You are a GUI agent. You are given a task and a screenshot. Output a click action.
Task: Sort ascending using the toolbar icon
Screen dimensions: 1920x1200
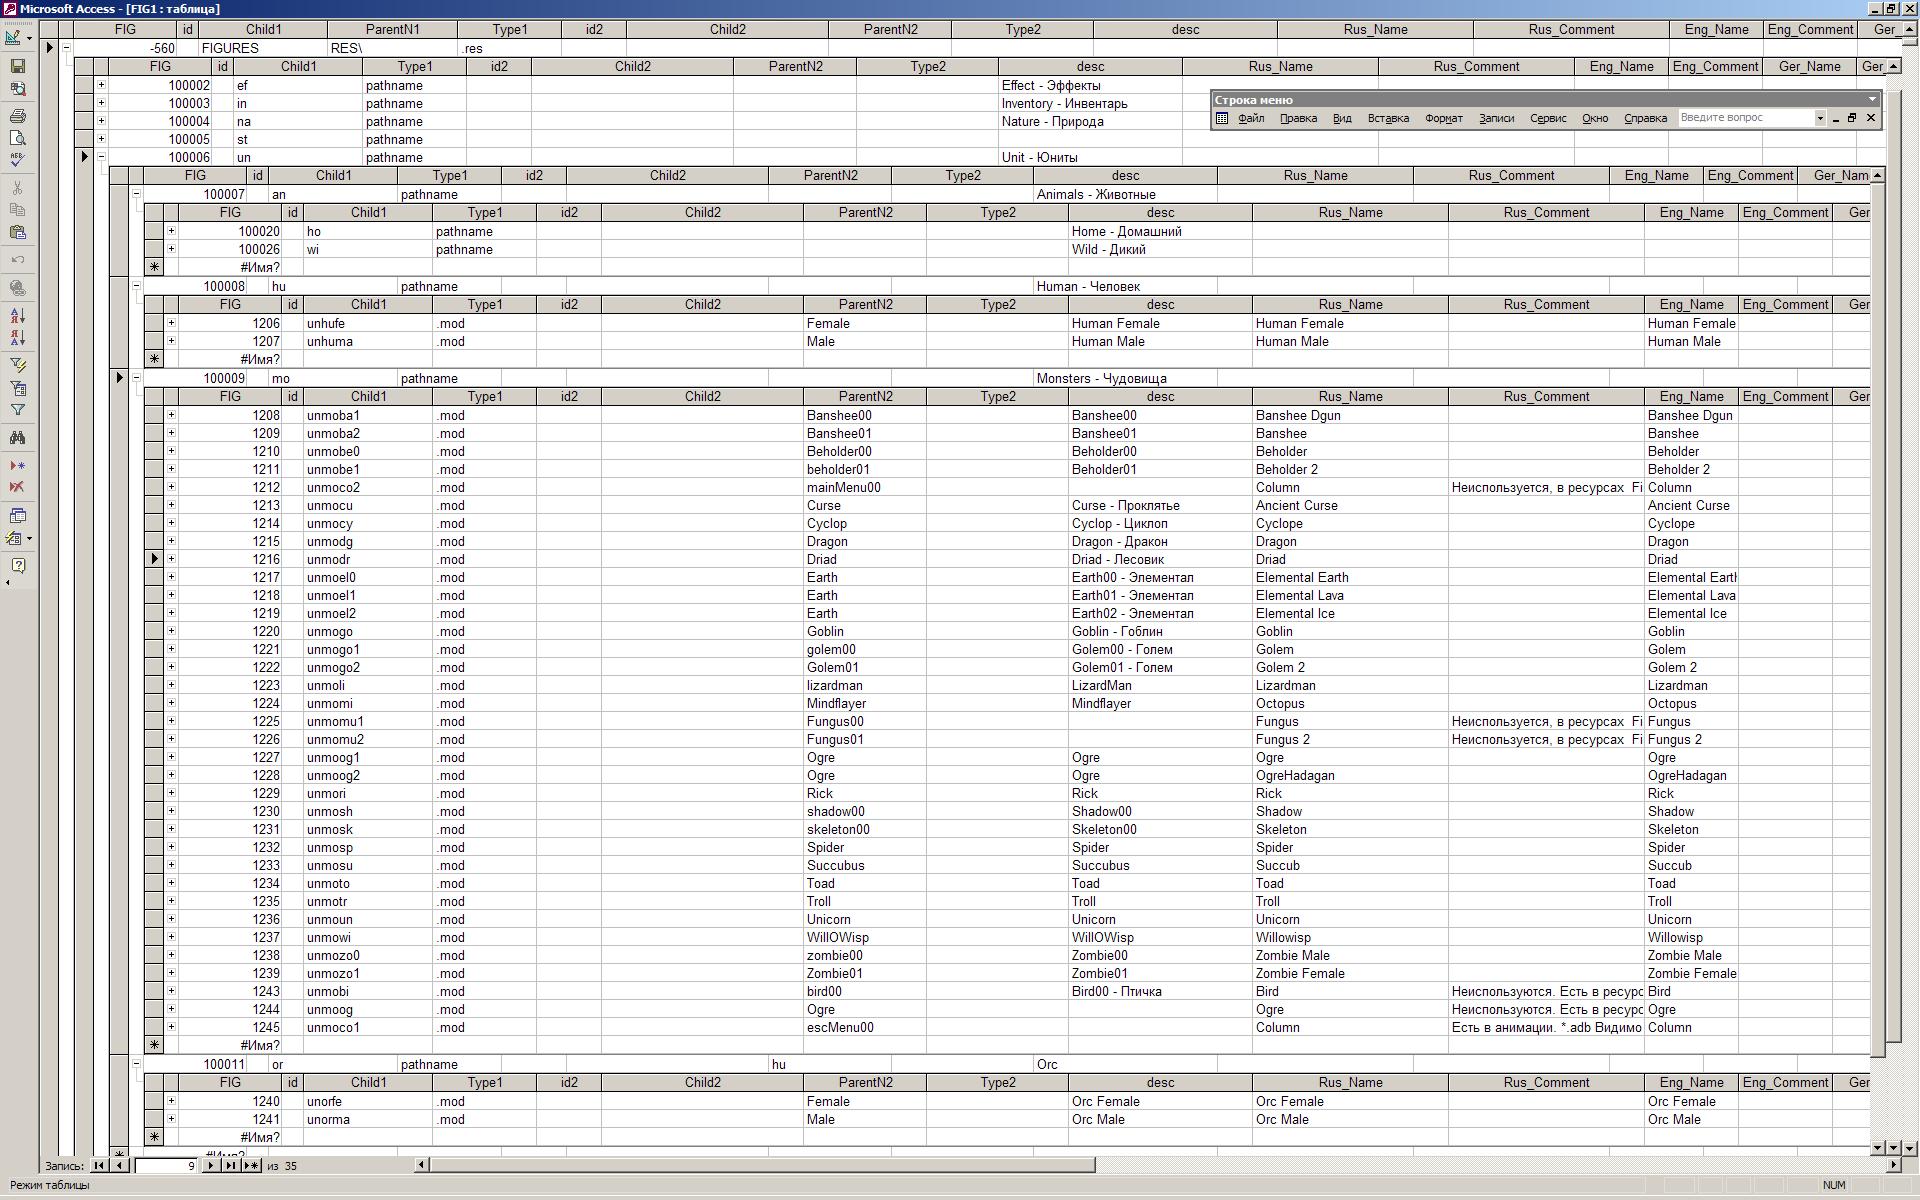[x=17, y=315]
